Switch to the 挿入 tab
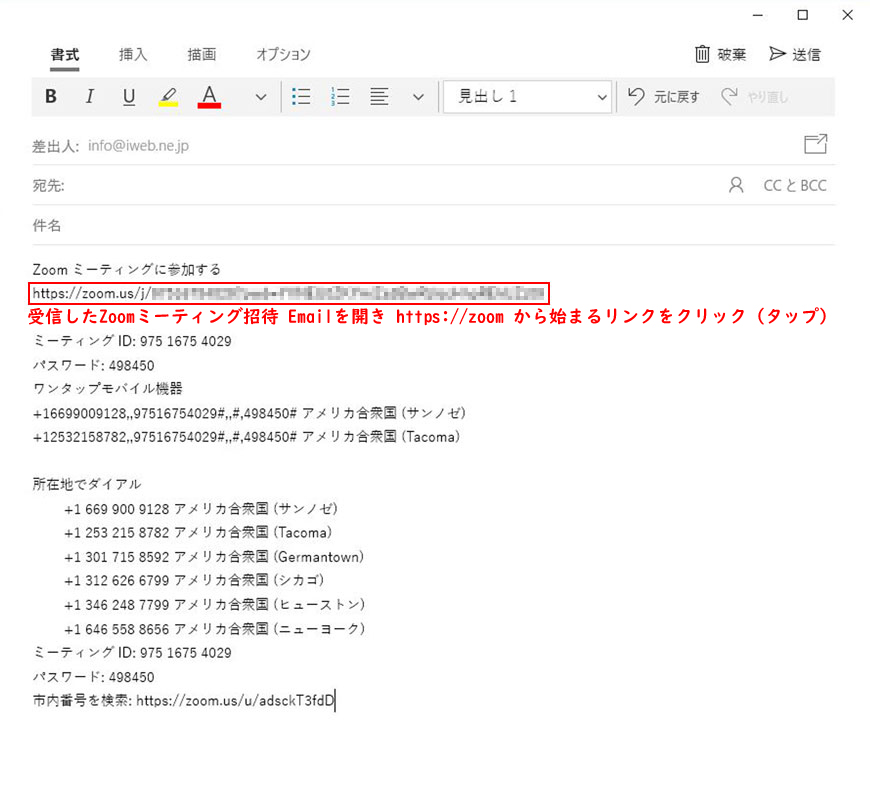This screenshot has width=870, height=800. click(x=133, y=54)
